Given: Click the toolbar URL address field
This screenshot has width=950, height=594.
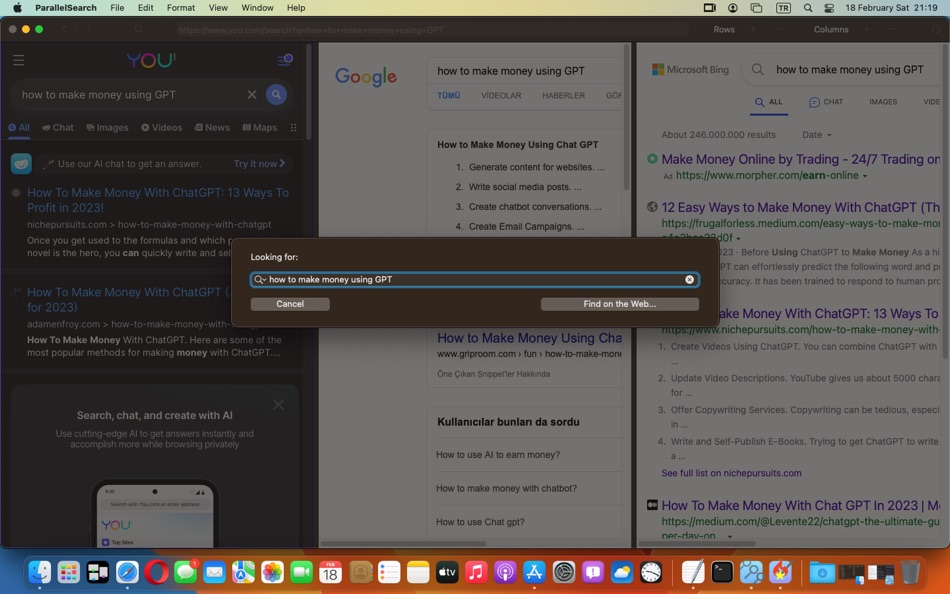Looking at the screenshot, I should [431, 29].
